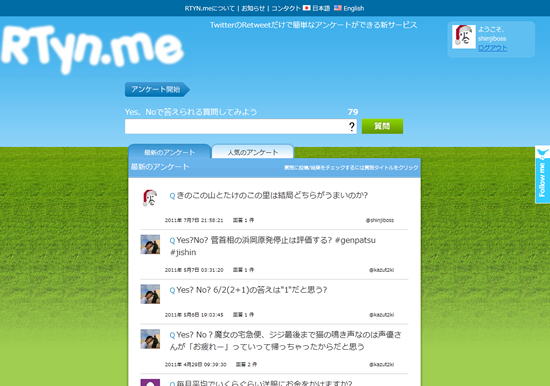Click timestamp 2011年 5月6日 19:03:45

194,315
